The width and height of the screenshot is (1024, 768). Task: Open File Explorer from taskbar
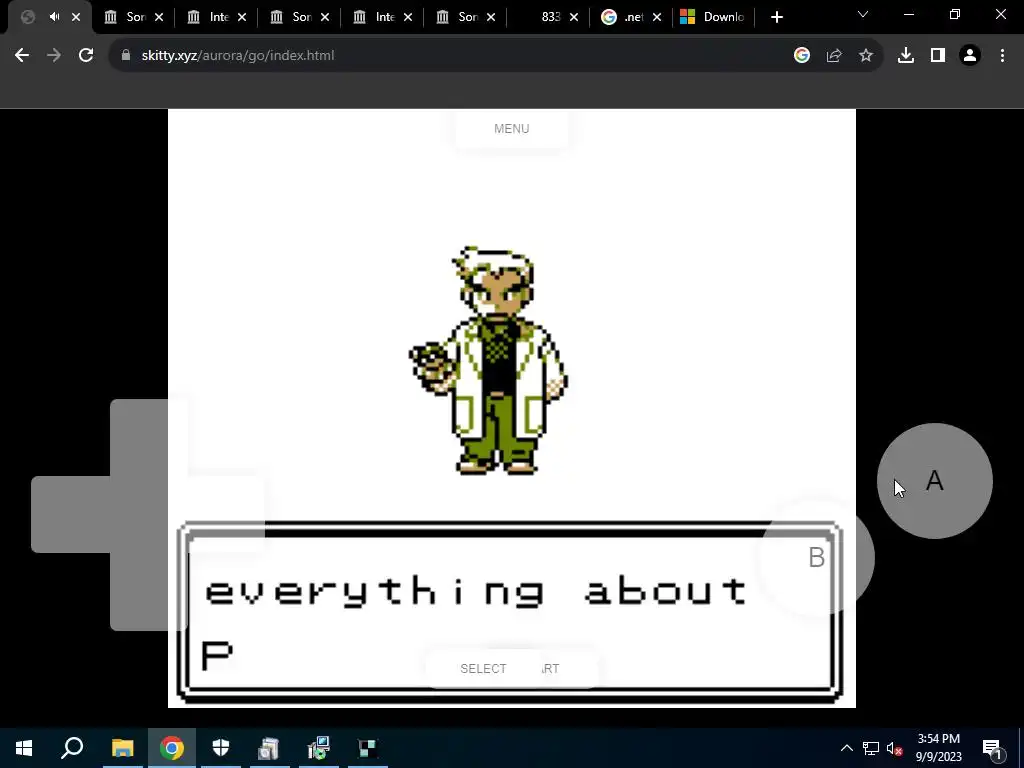coord(122,748)
